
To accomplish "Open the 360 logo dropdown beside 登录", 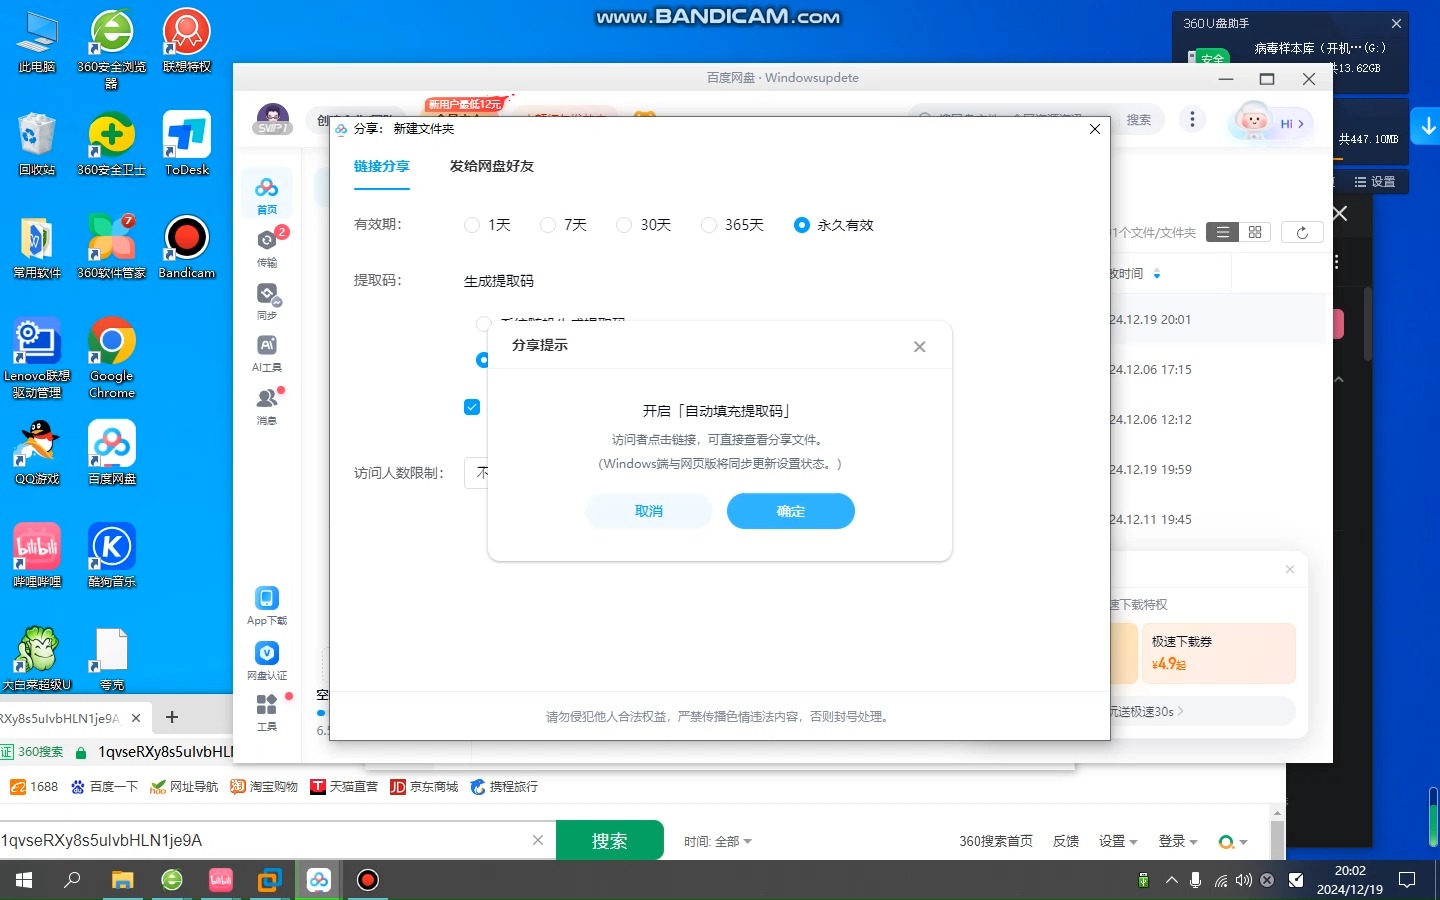I will click(x=1233, y=842).
